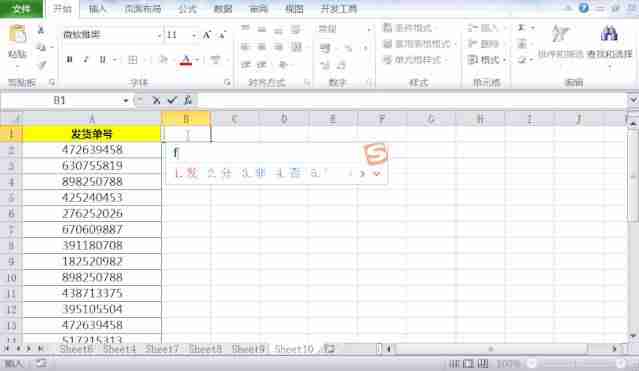
Task: Click the Decrease Decimal icon
Action: click(341, 64)
